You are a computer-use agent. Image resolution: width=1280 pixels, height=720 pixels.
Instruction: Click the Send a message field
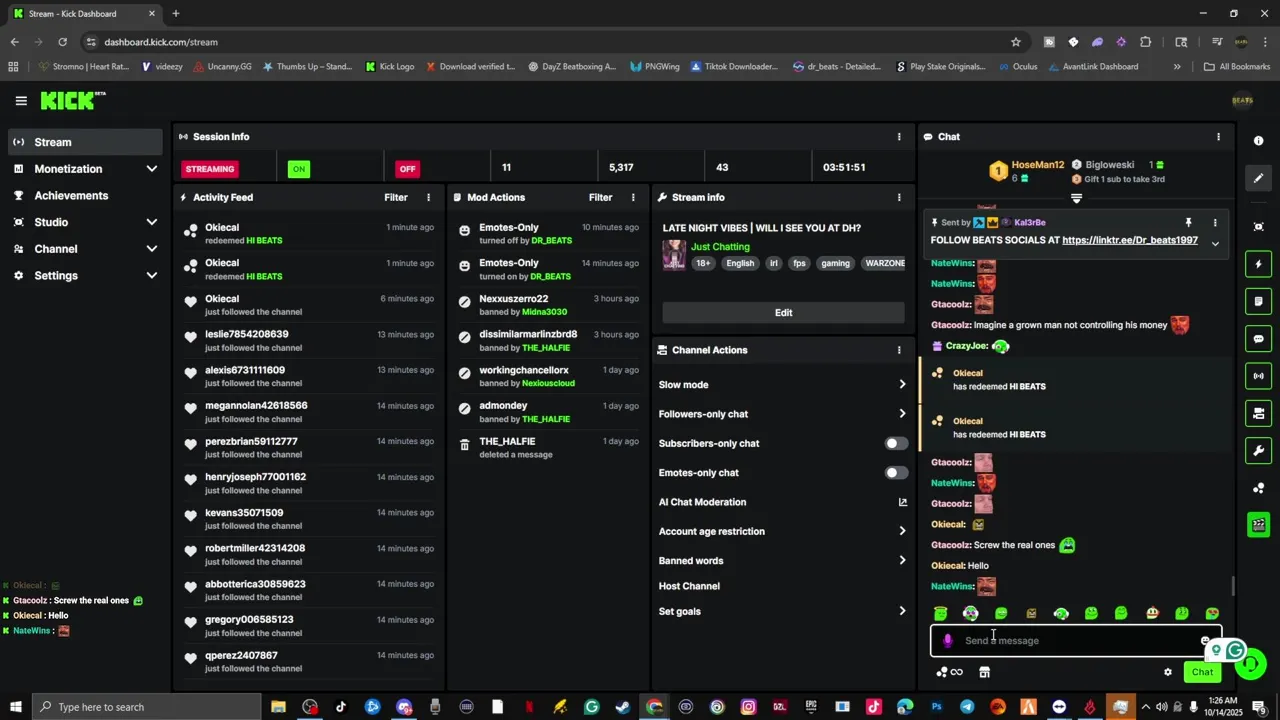point(1075,641)
